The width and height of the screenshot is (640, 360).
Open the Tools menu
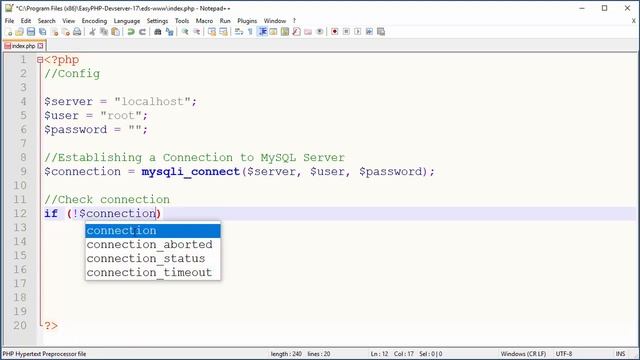point(182,21)
